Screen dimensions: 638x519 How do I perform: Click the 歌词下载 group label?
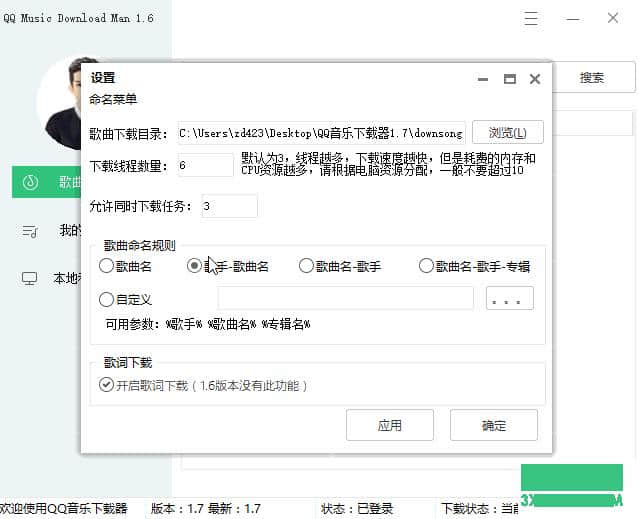click(128, 362)
